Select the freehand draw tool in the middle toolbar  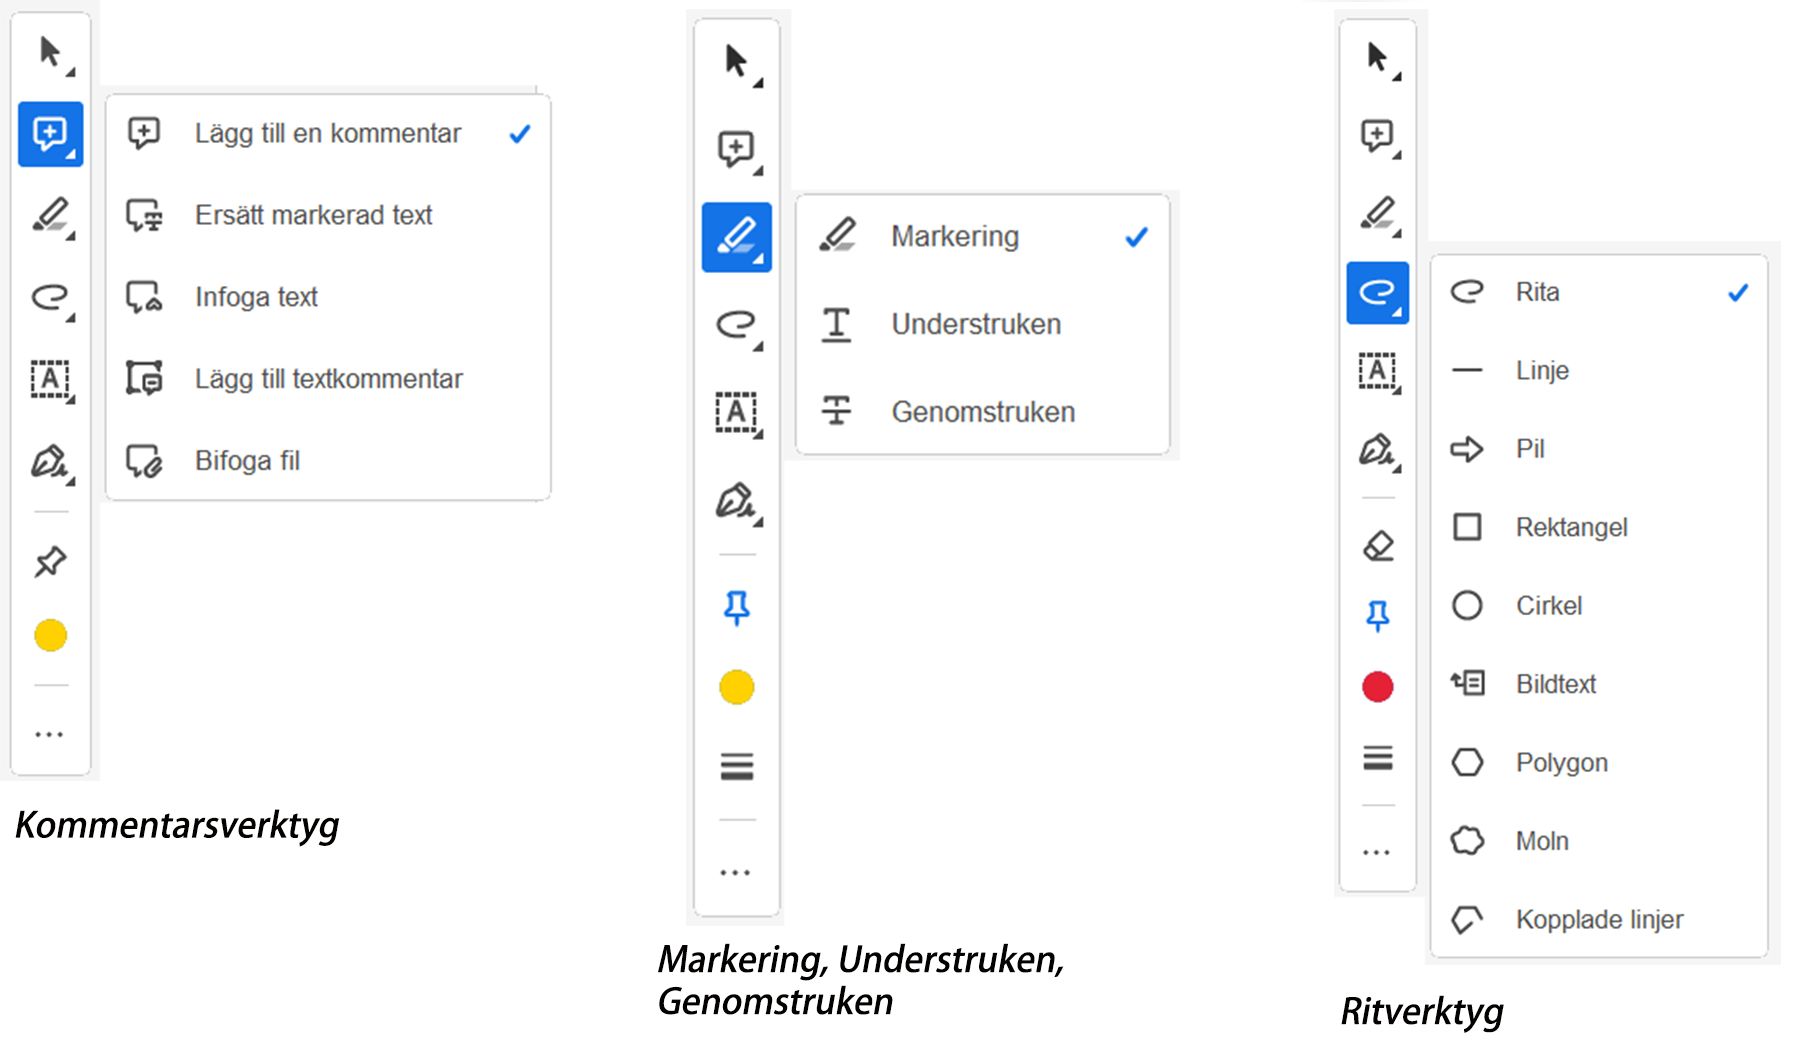[x=736, y=324]
